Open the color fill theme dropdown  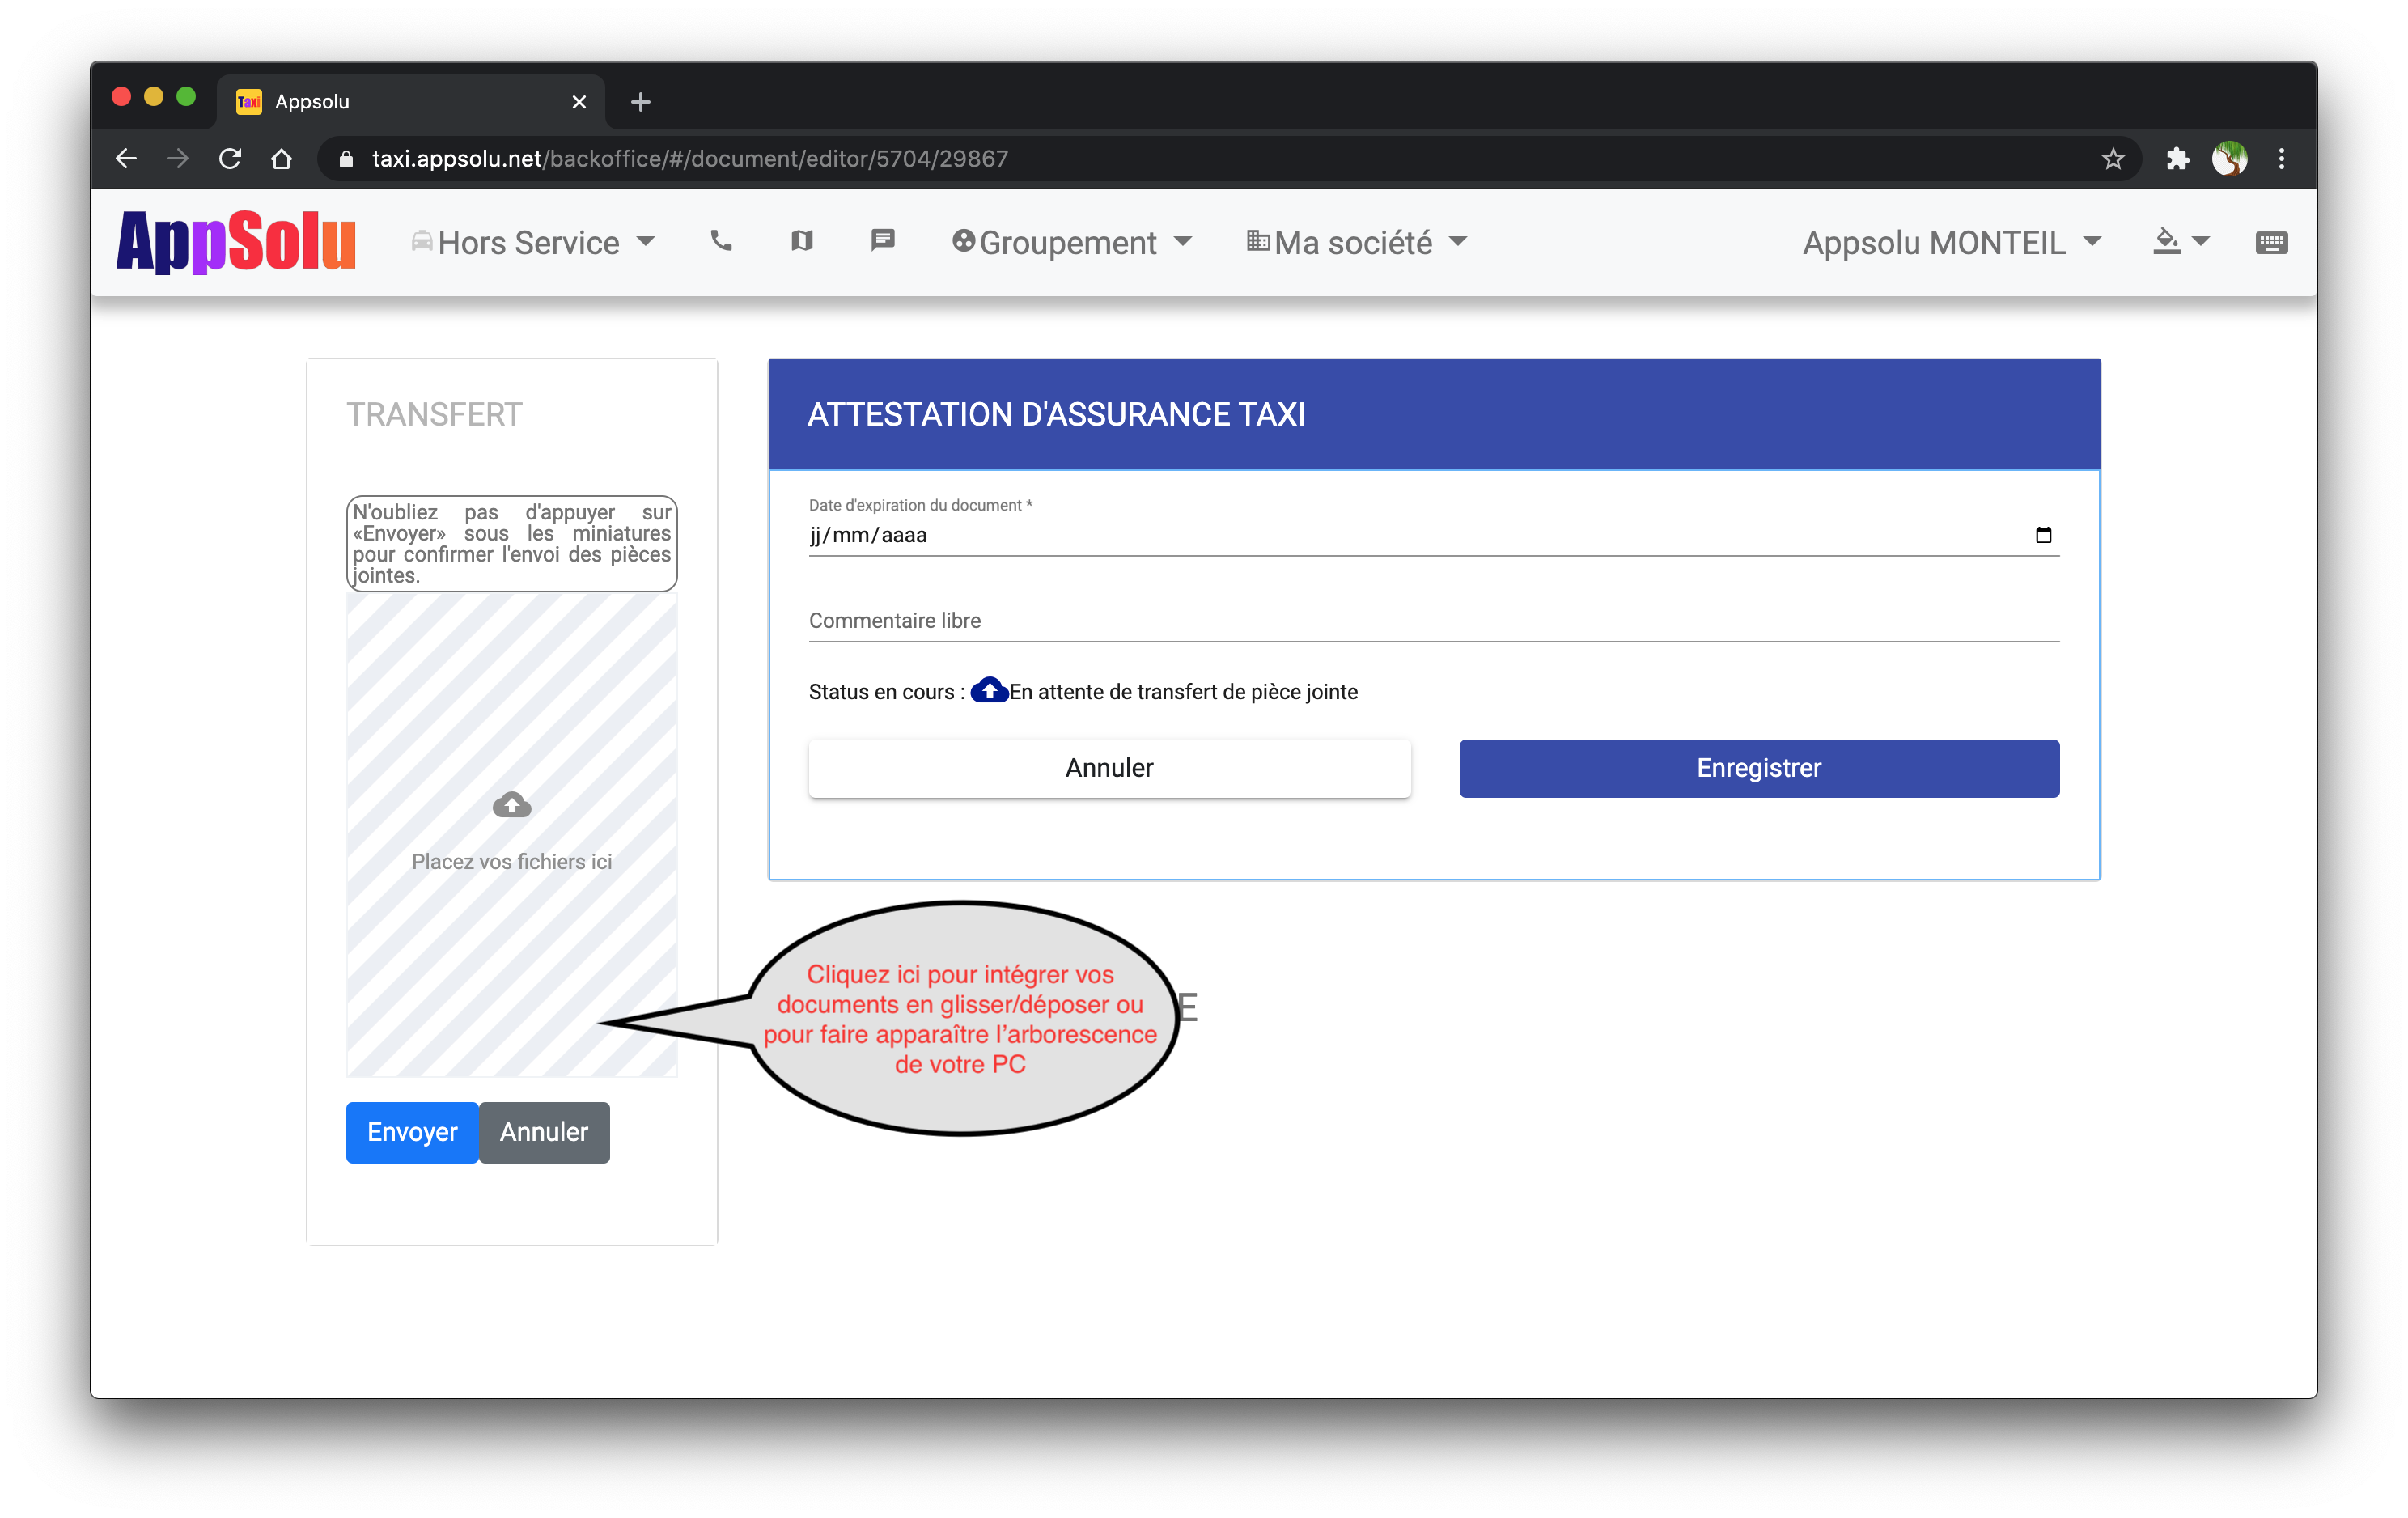[x=2180, y=242]
